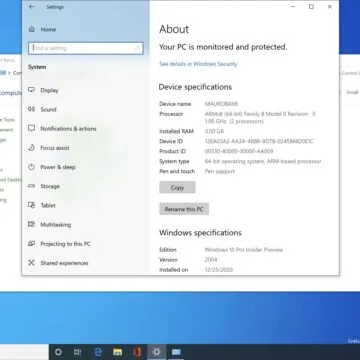Go back using the Settings back arrow
360x360 pixels.
pos(31,7)
